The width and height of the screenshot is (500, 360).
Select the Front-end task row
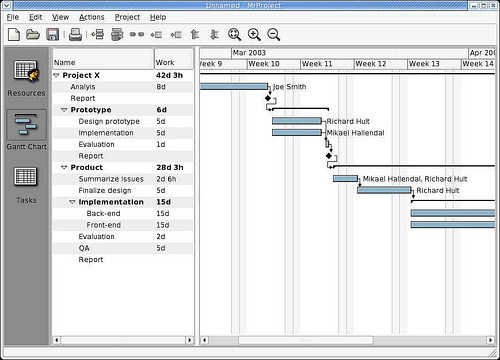tap(123, 225)
